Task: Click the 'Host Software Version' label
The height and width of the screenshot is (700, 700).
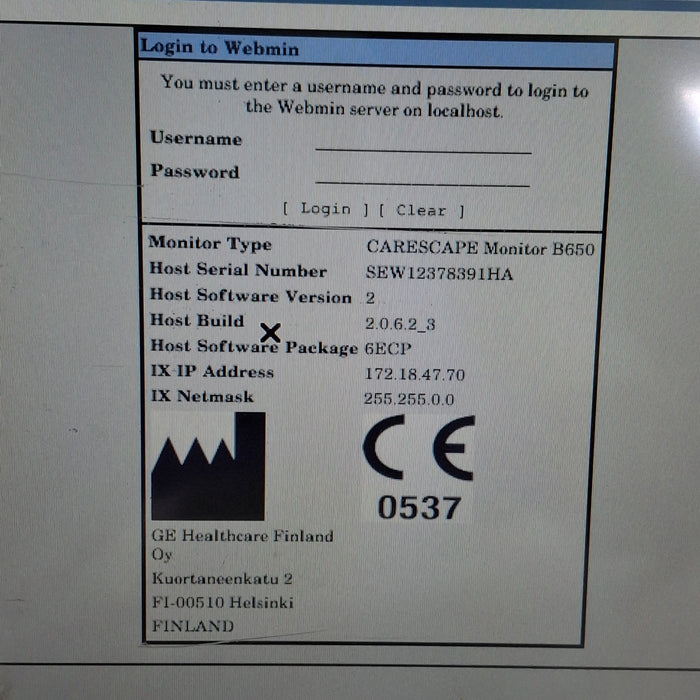Action: (251, 296)
